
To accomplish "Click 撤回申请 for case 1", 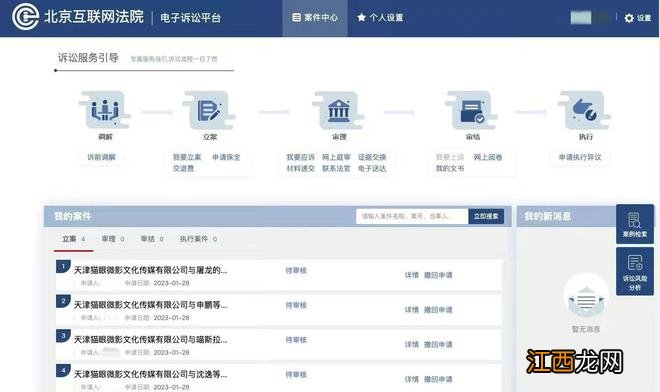I will [438, 275].
